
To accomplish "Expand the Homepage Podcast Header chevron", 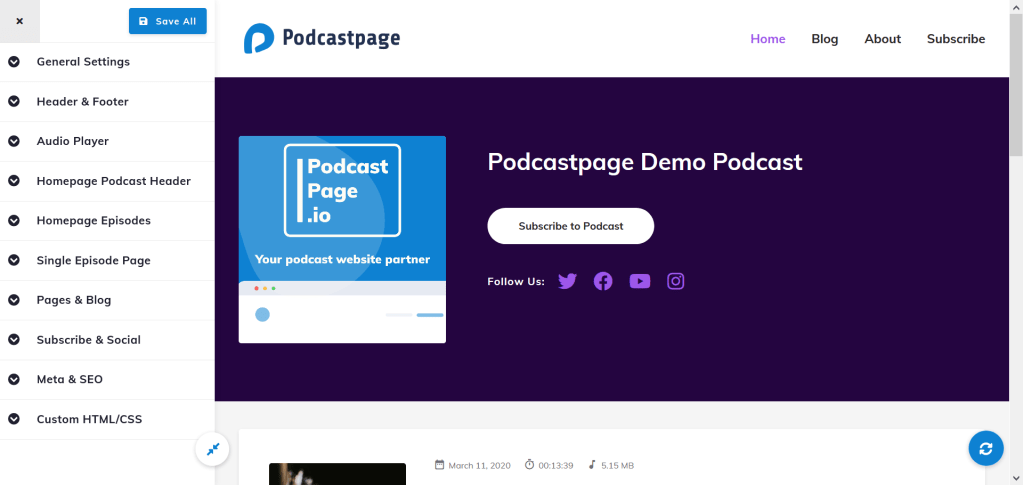I will [x=14, y=181].
